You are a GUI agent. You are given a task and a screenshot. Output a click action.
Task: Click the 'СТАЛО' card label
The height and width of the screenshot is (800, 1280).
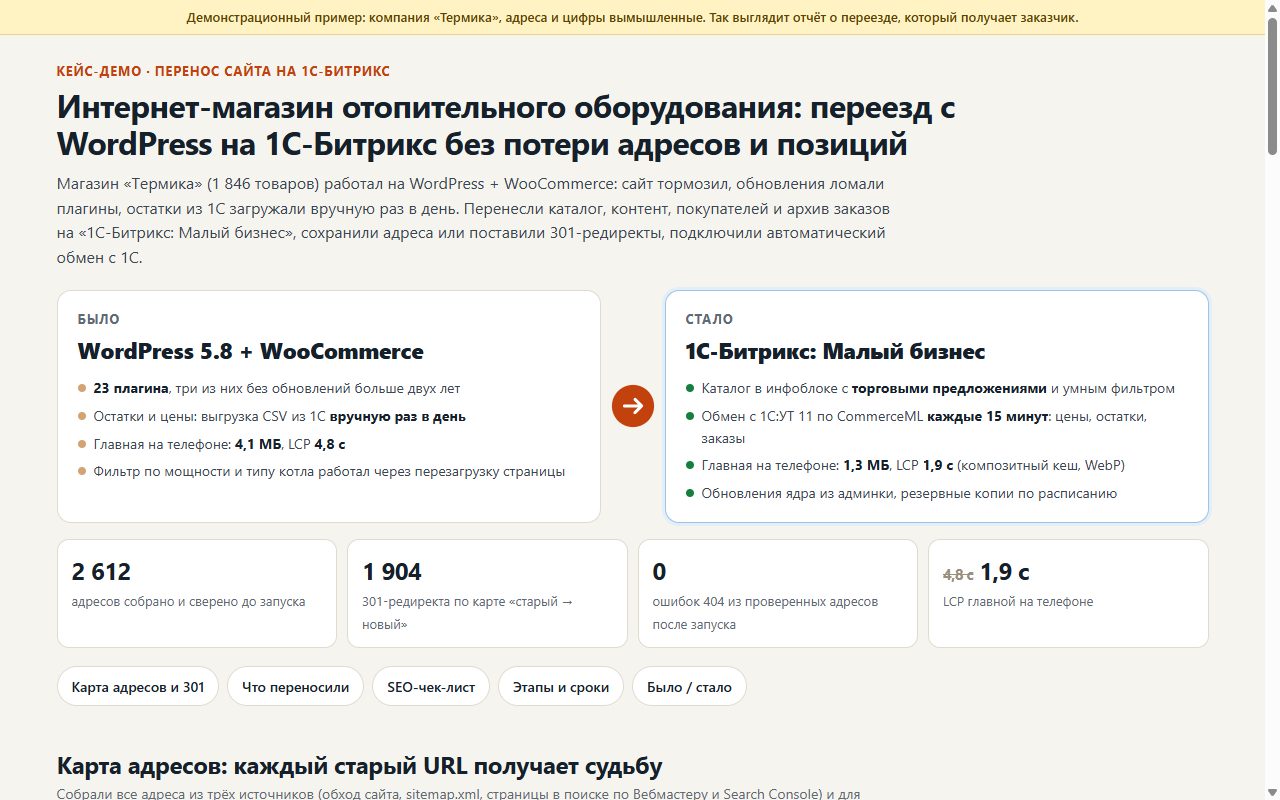point(709,319)
